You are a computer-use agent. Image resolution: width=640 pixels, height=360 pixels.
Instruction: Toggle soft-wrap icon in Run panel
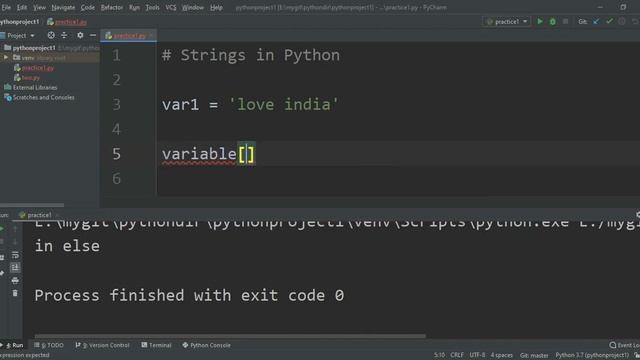click(x=15, y=255)
